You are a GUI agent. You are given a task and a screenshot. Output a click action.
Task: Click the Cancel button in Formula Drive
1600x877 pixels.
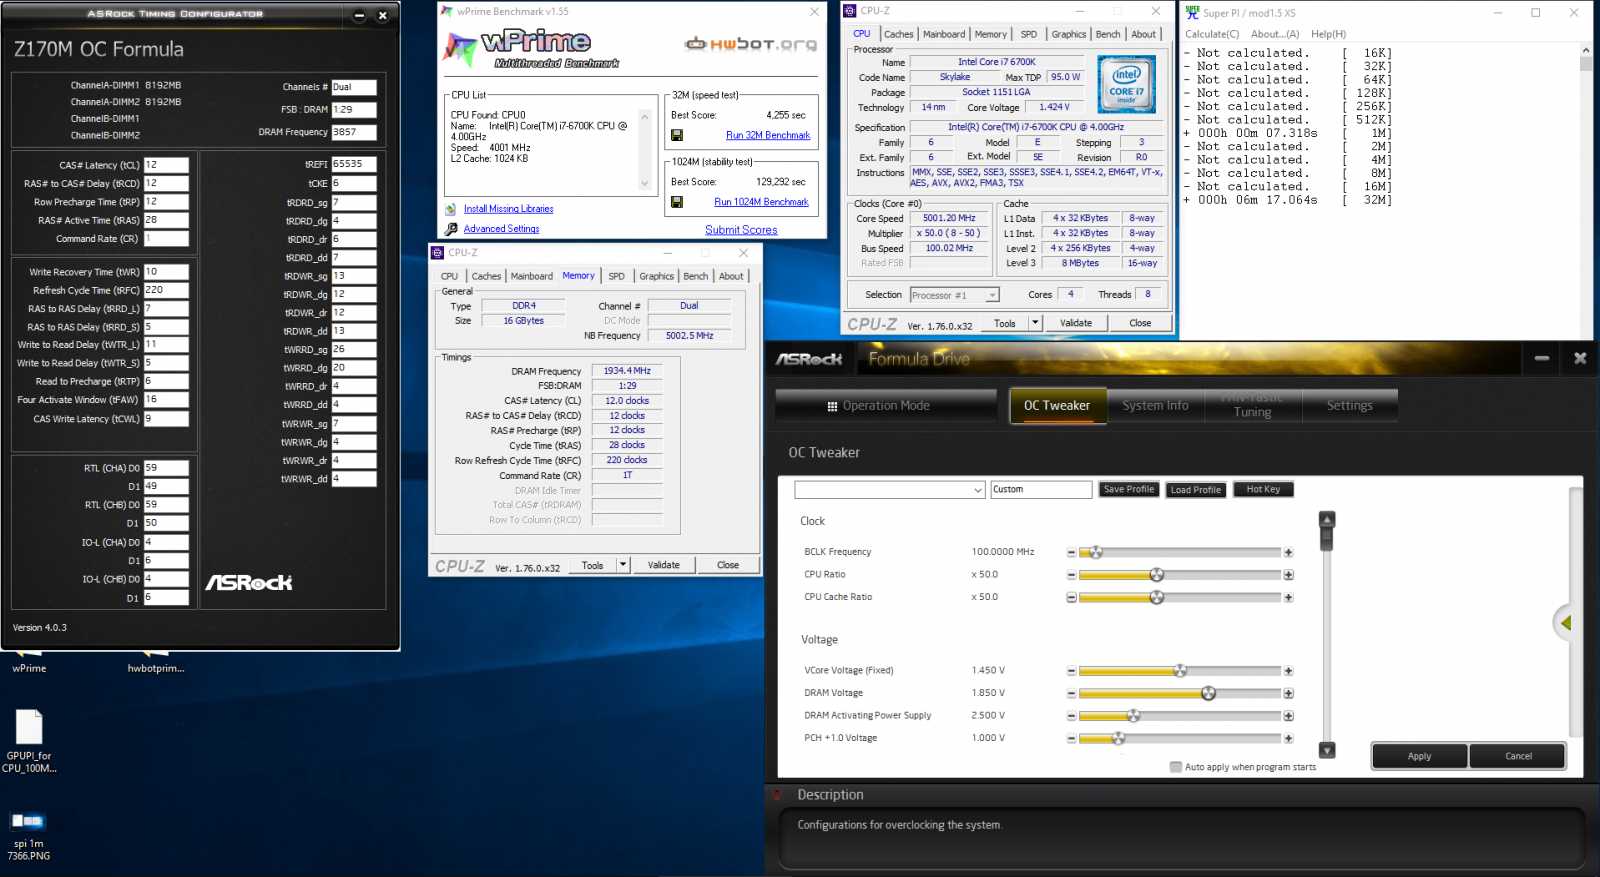pos(1518,756)
